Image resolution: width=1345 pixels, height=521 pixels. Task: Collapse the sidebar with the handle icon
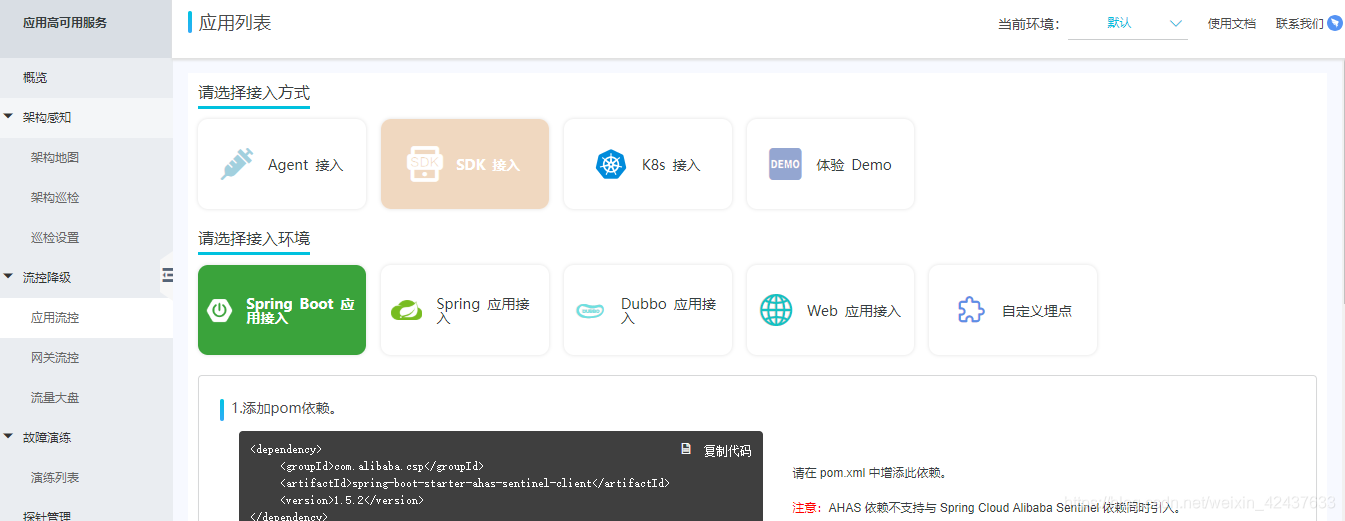click(167, 275)
